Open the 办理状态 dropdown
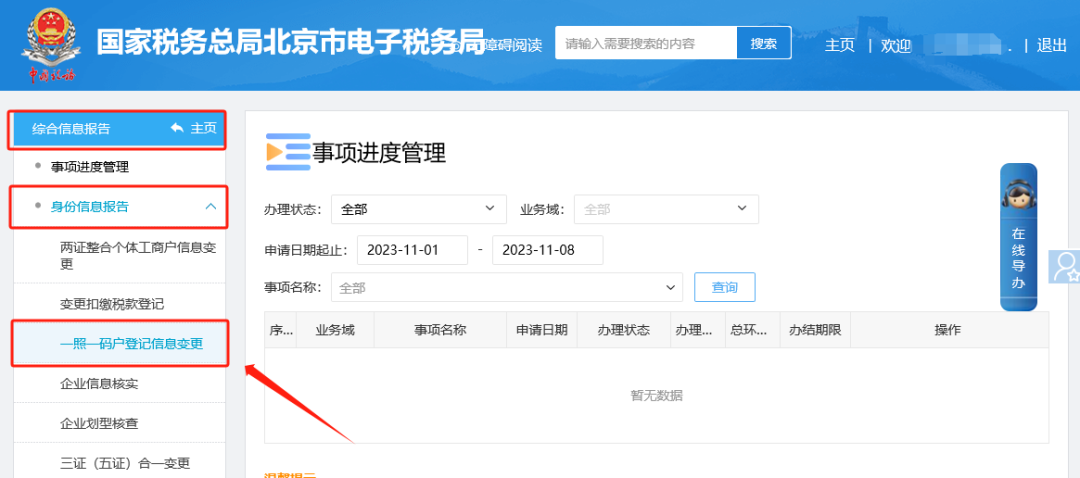Screen dimensions: 1080x478 tap(417, 209)
